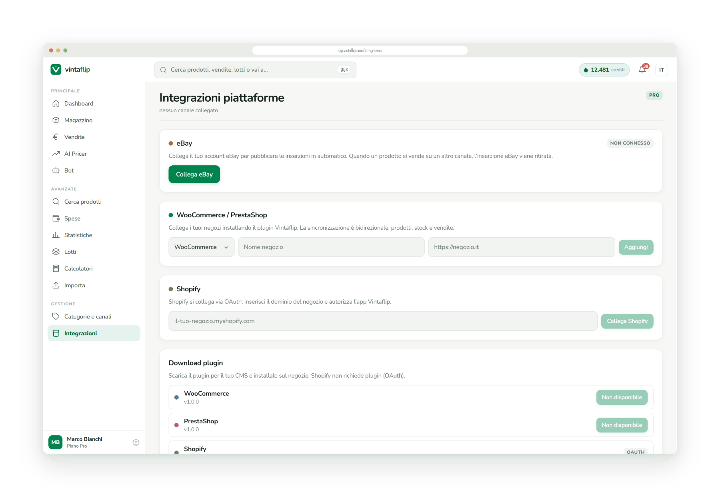Click the Shopify card title above domain field
Viewport: 720px width, 497px height.
188,289
